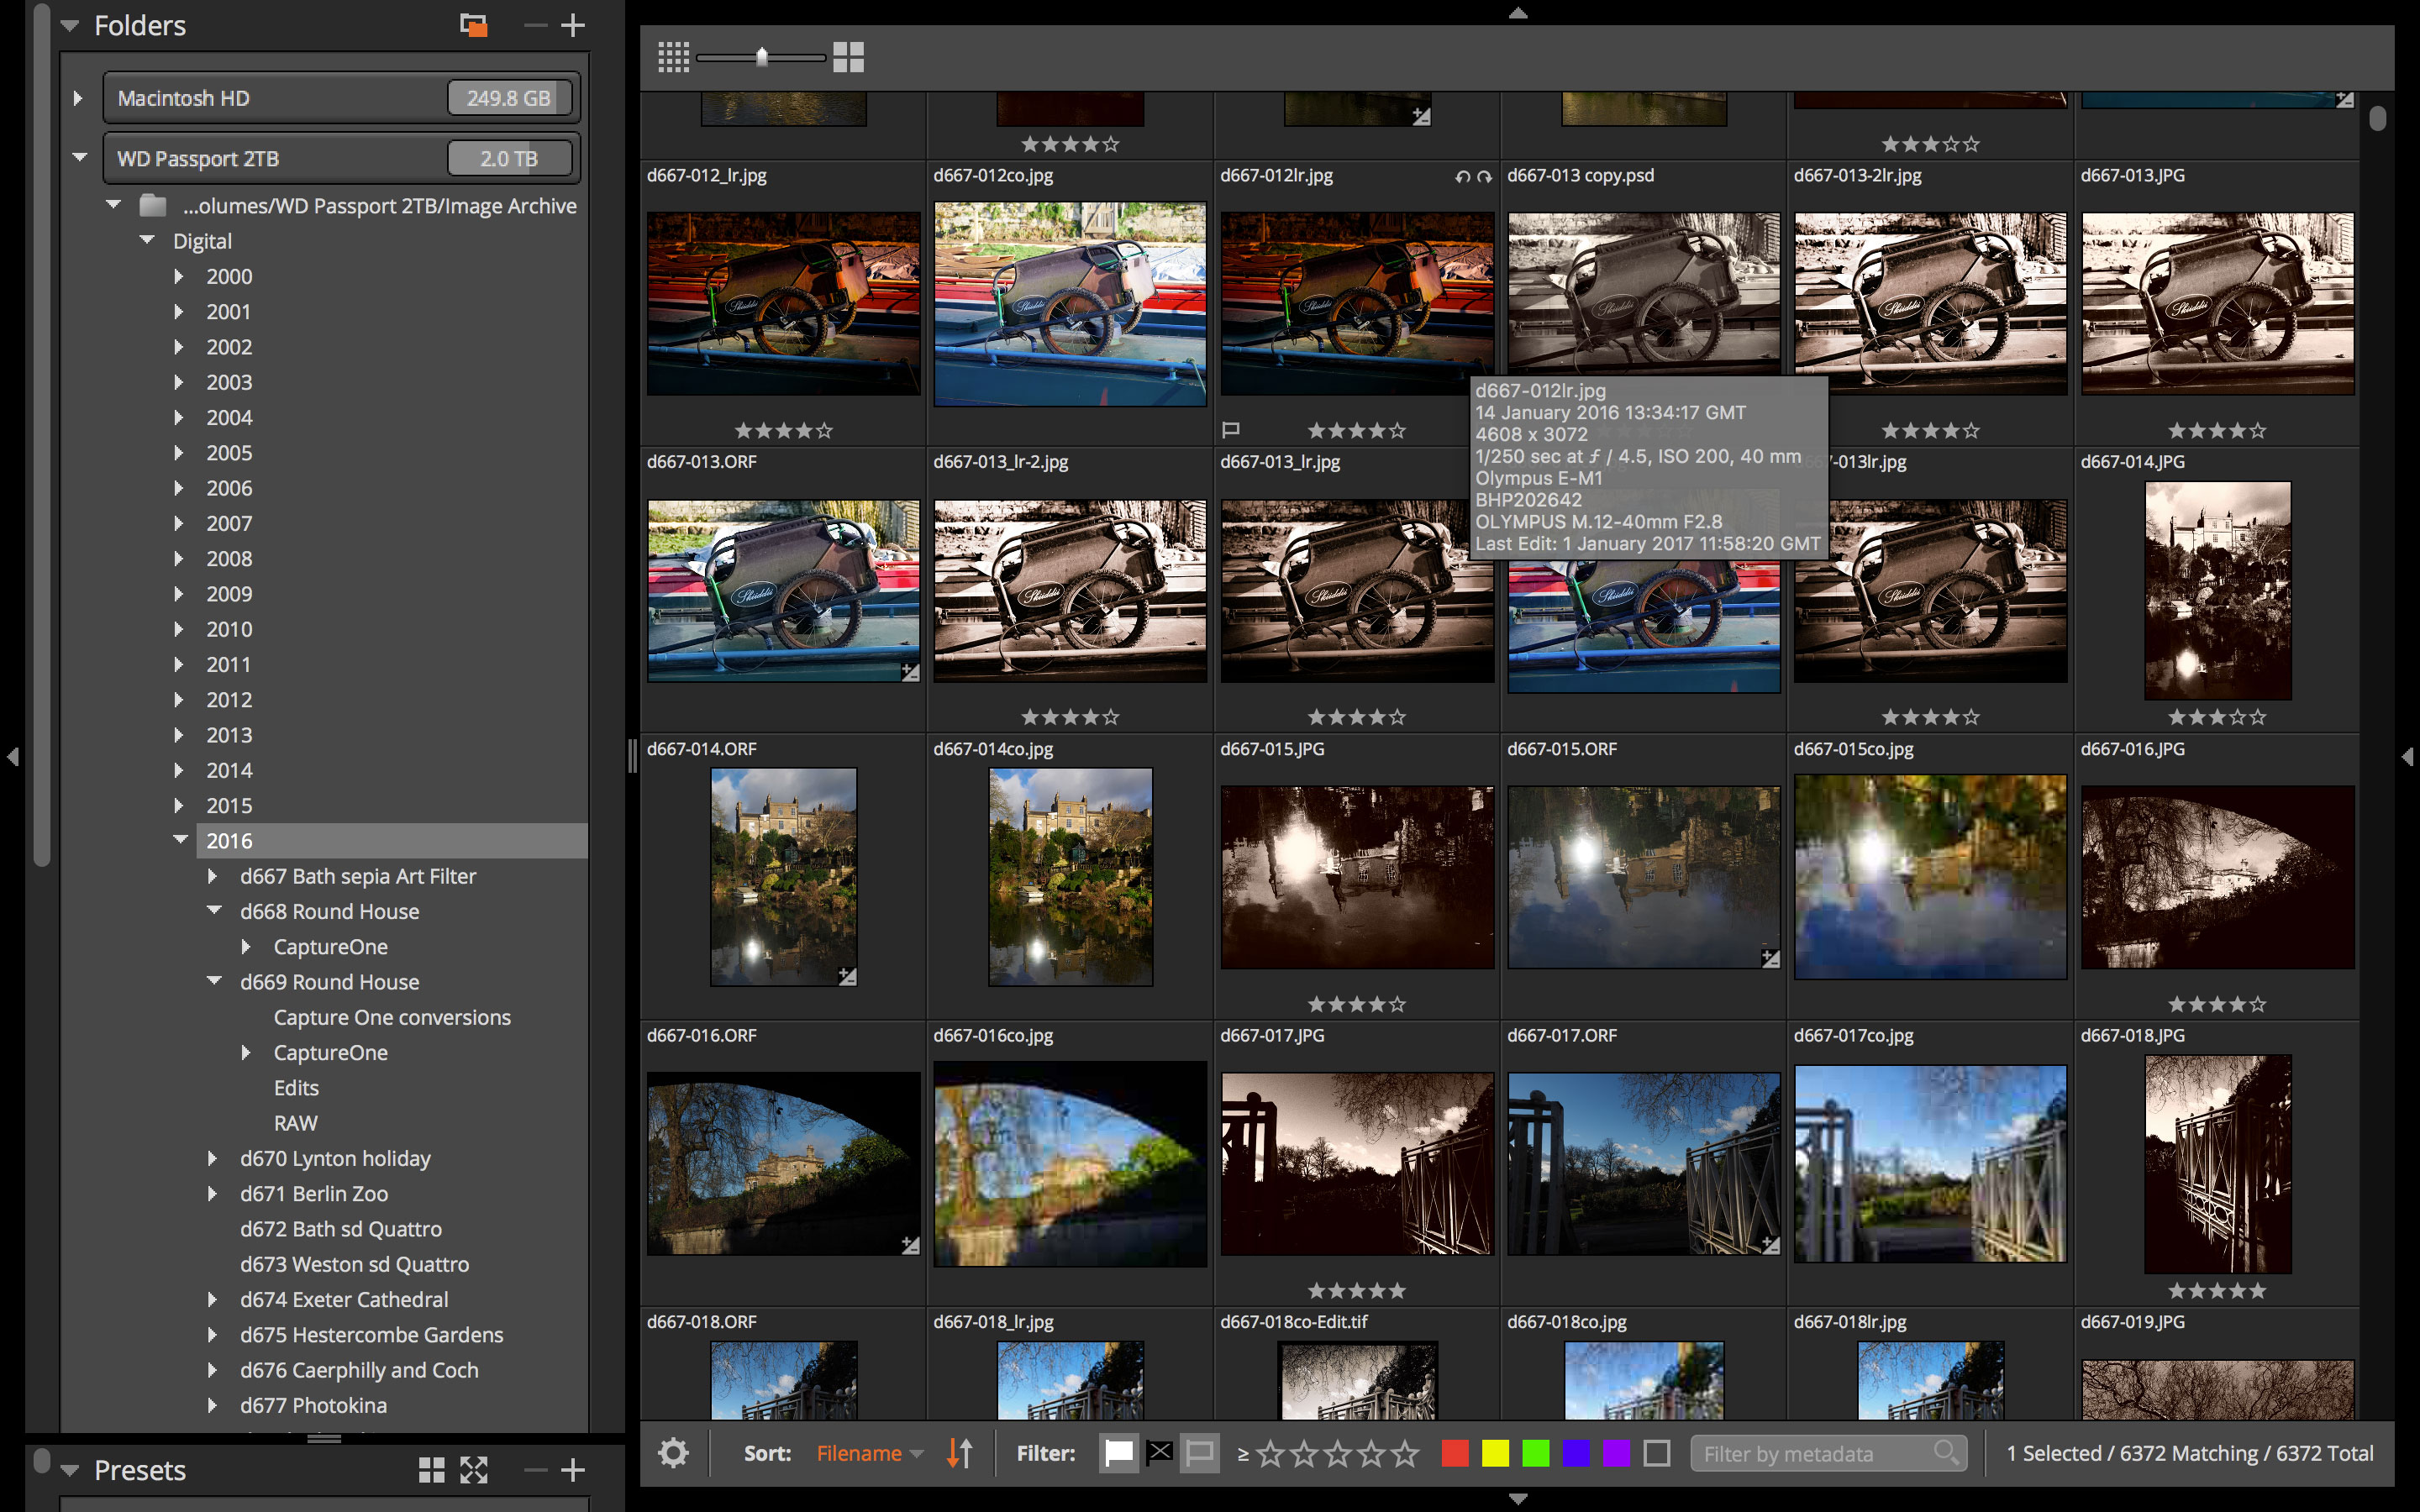Set the filter to five stars
The width and height of the screenshot is (2420, 1512).
pos(1405,1453)
